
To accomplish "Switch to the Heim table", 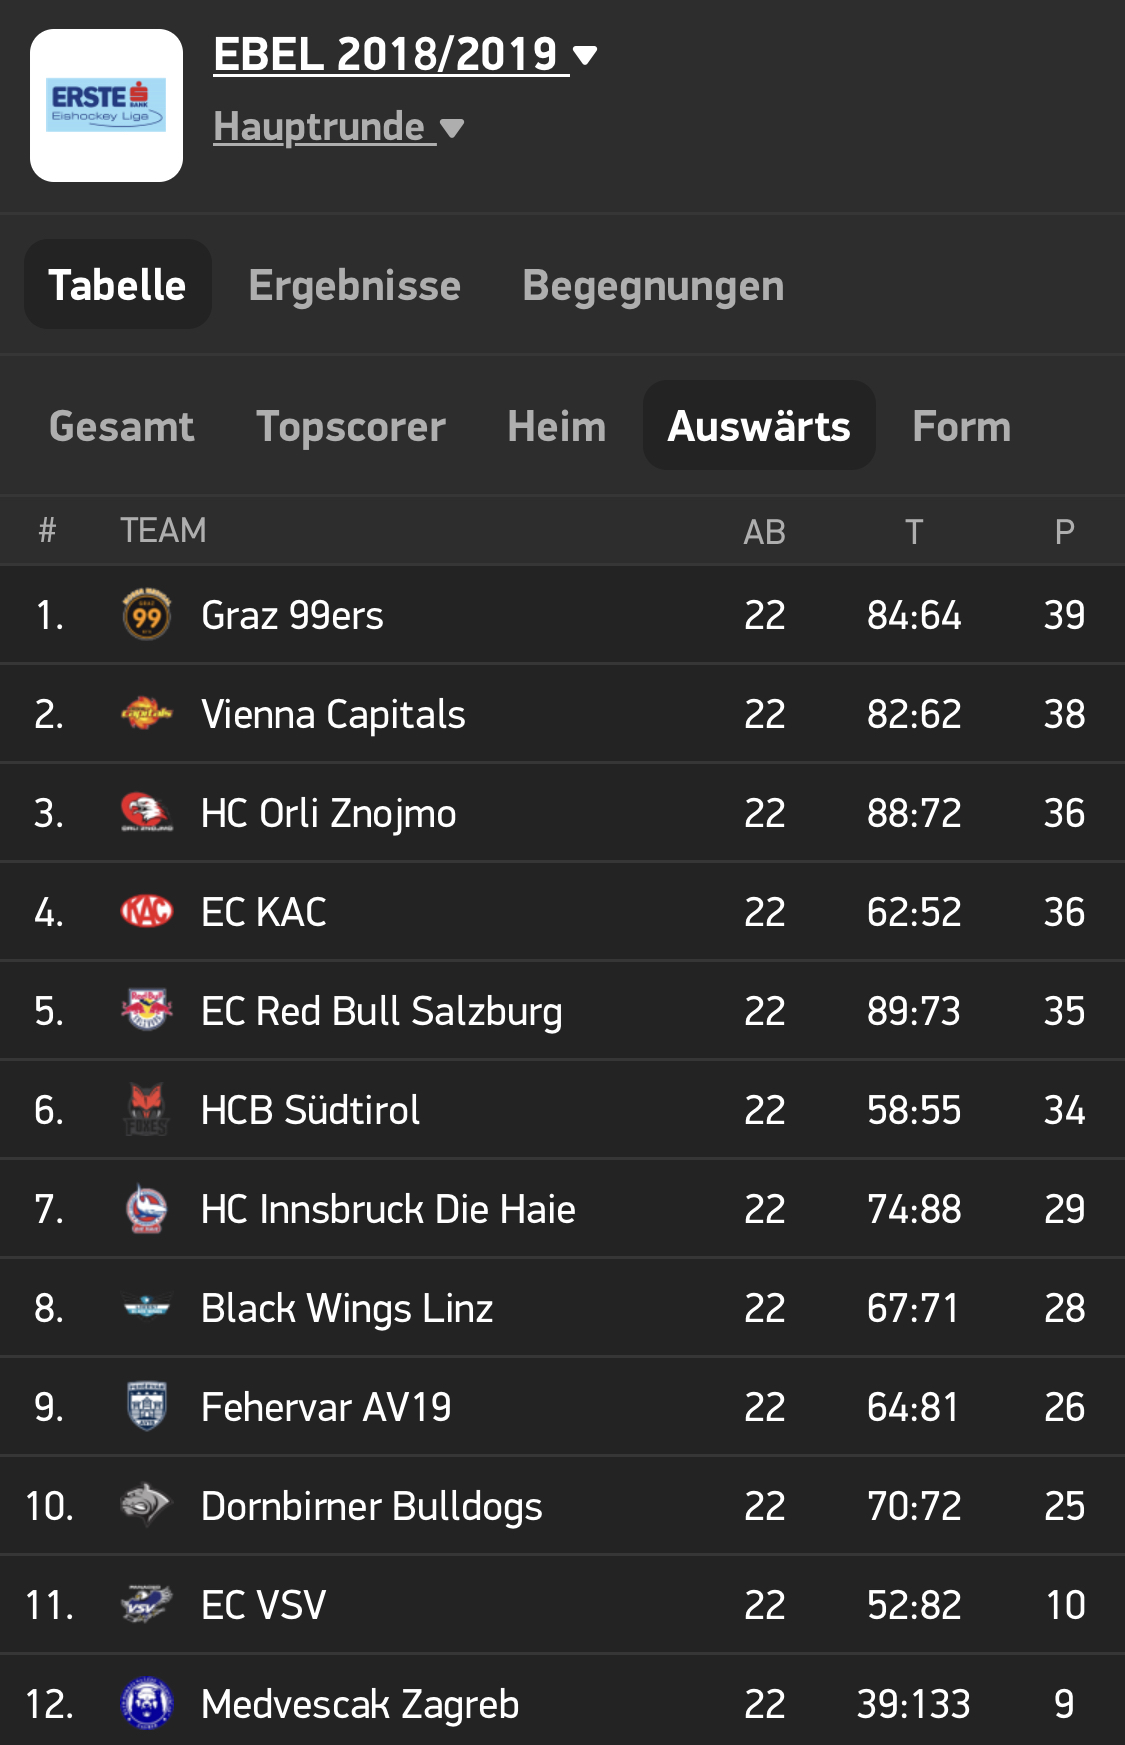I will click(556, 426).
